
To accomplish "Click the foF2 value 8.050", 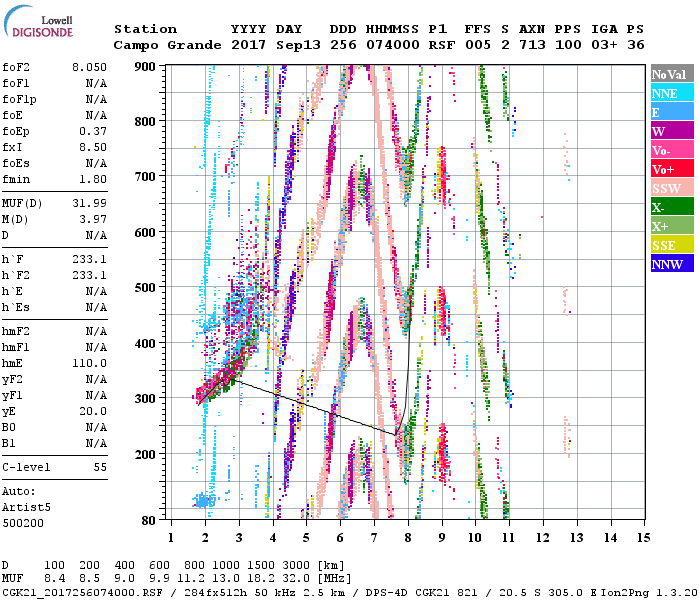I will 89,67.
